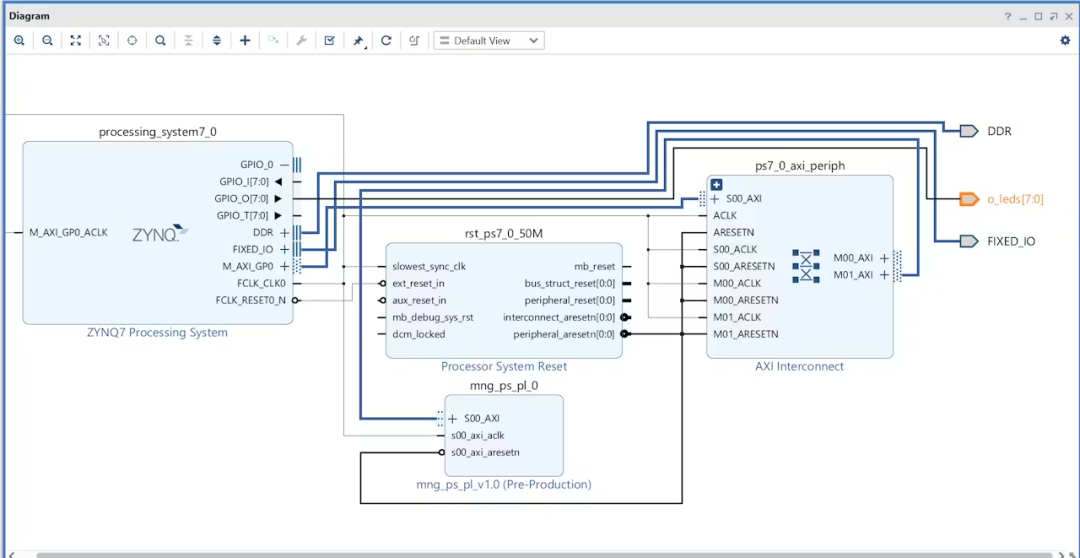
Task: Select the mb_debug_sys_rst pin
Action: [x=433, y=317]
